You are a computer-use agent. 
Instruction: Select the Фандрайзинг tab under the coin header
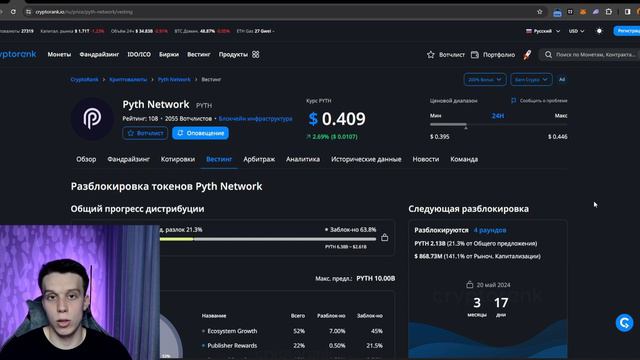pos(129,159)
